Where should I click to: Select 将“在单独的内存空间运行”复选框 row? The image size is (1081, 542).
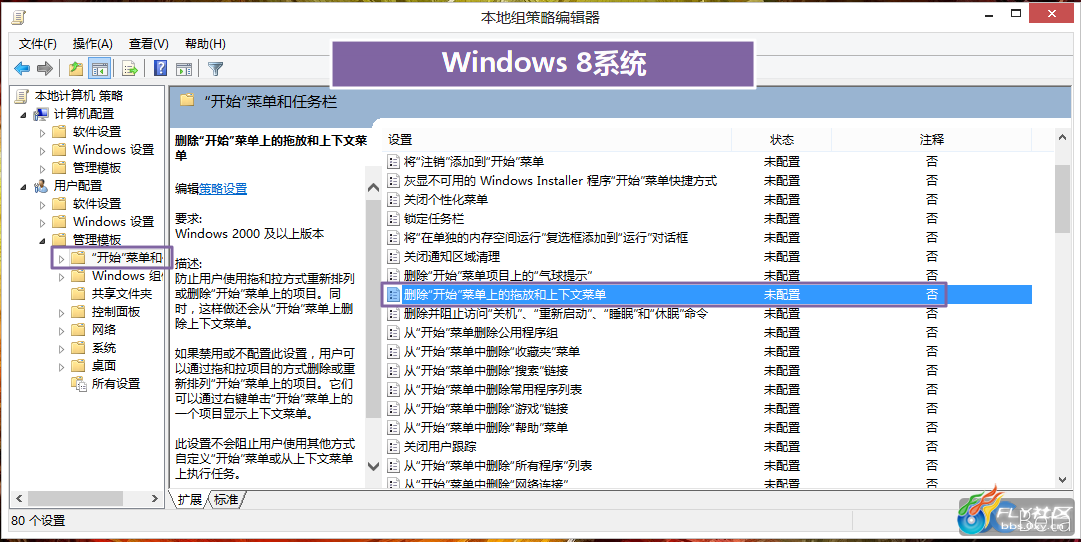point(707,238)
